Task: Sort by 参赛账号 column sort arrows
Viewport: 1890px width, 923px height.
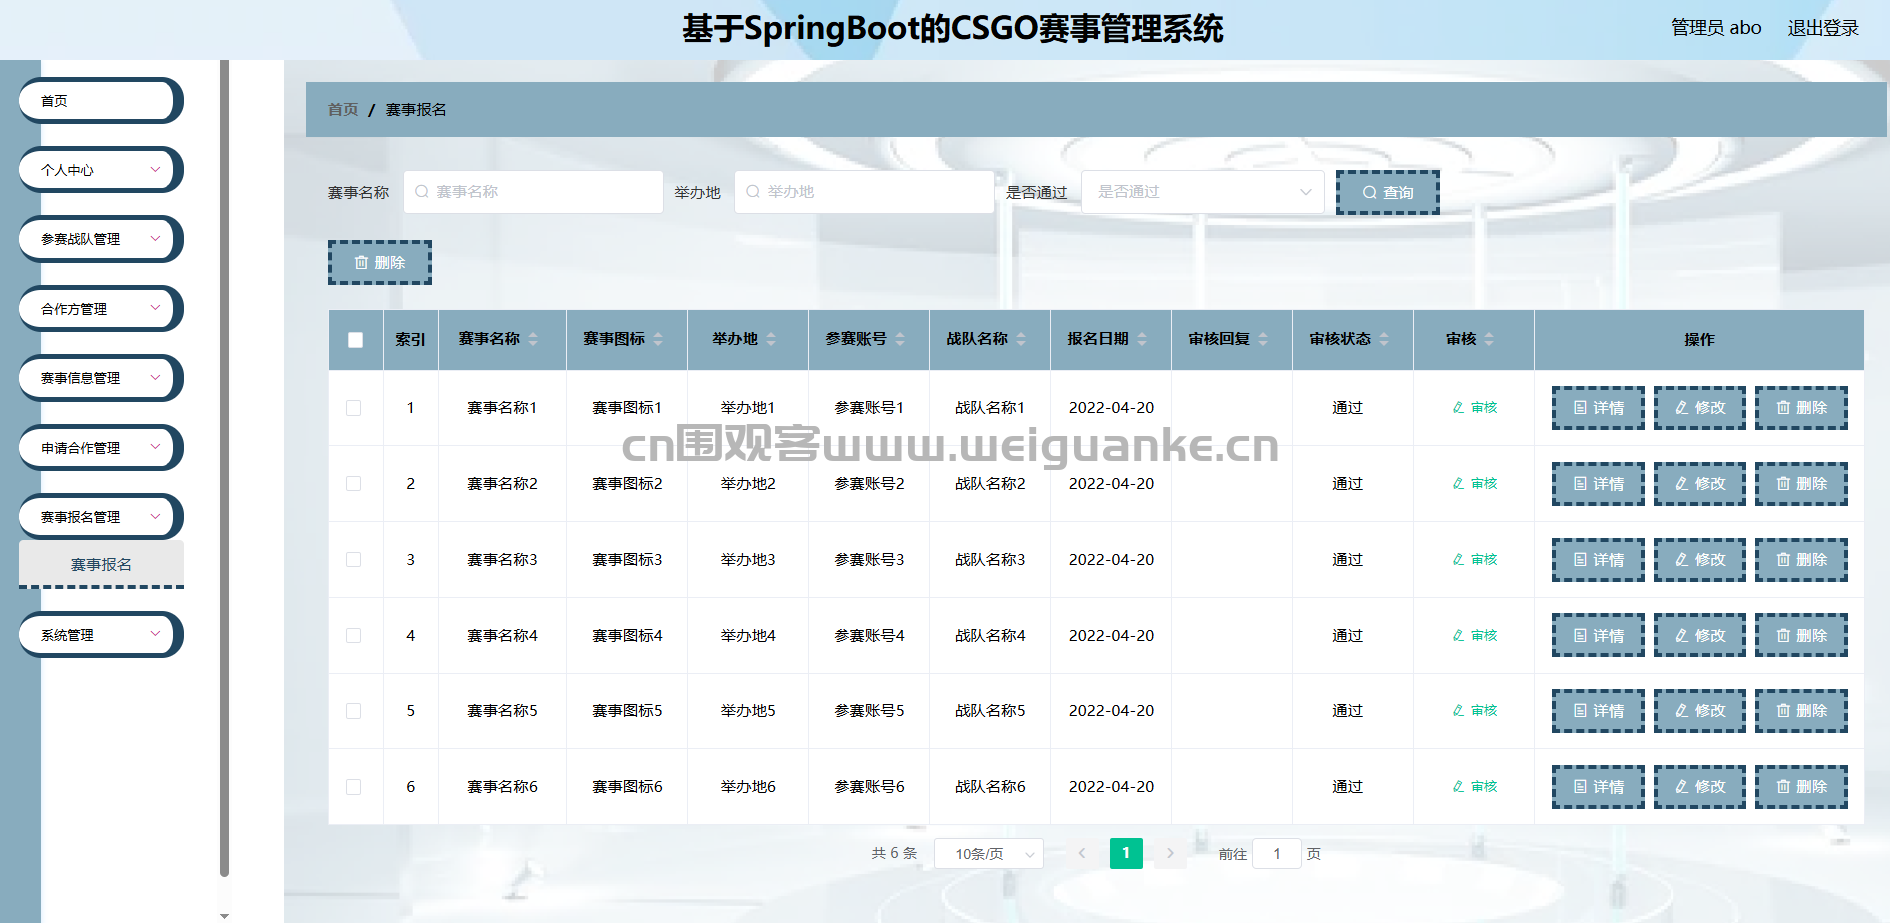Action: click(x=900, y=340)
